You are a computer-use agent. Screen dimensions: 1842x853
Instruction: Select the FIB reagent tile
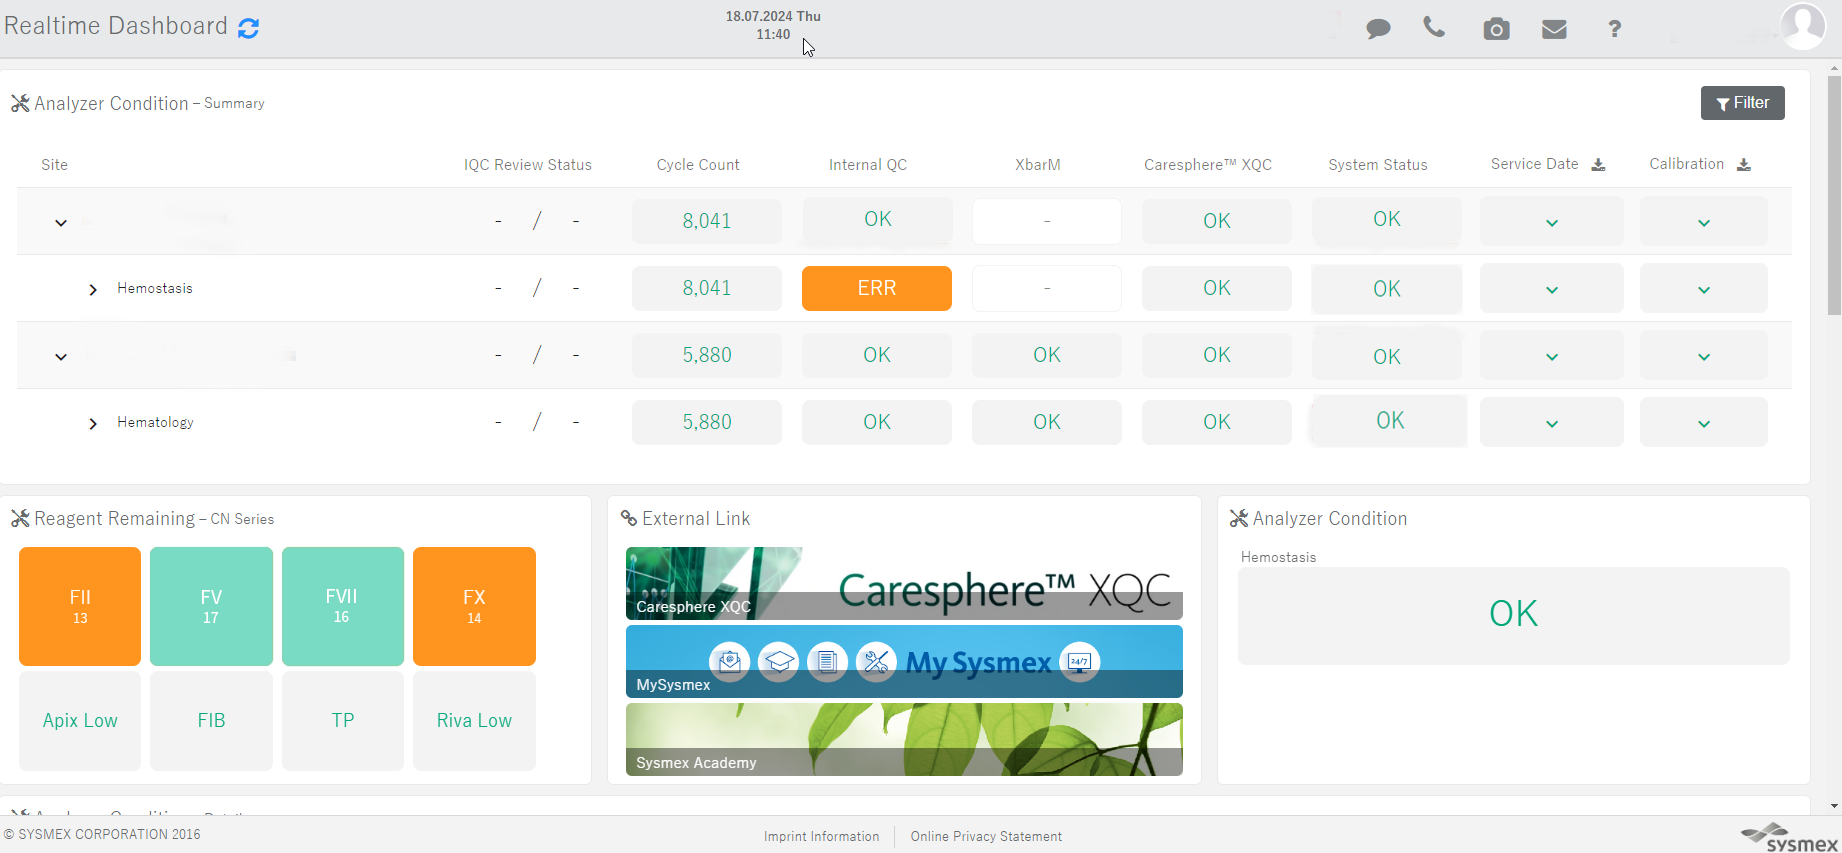point(211,720)
